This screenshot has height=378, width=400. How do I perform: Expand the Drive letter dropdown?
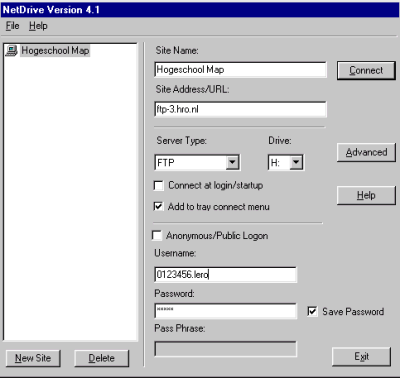click(296, 163)
